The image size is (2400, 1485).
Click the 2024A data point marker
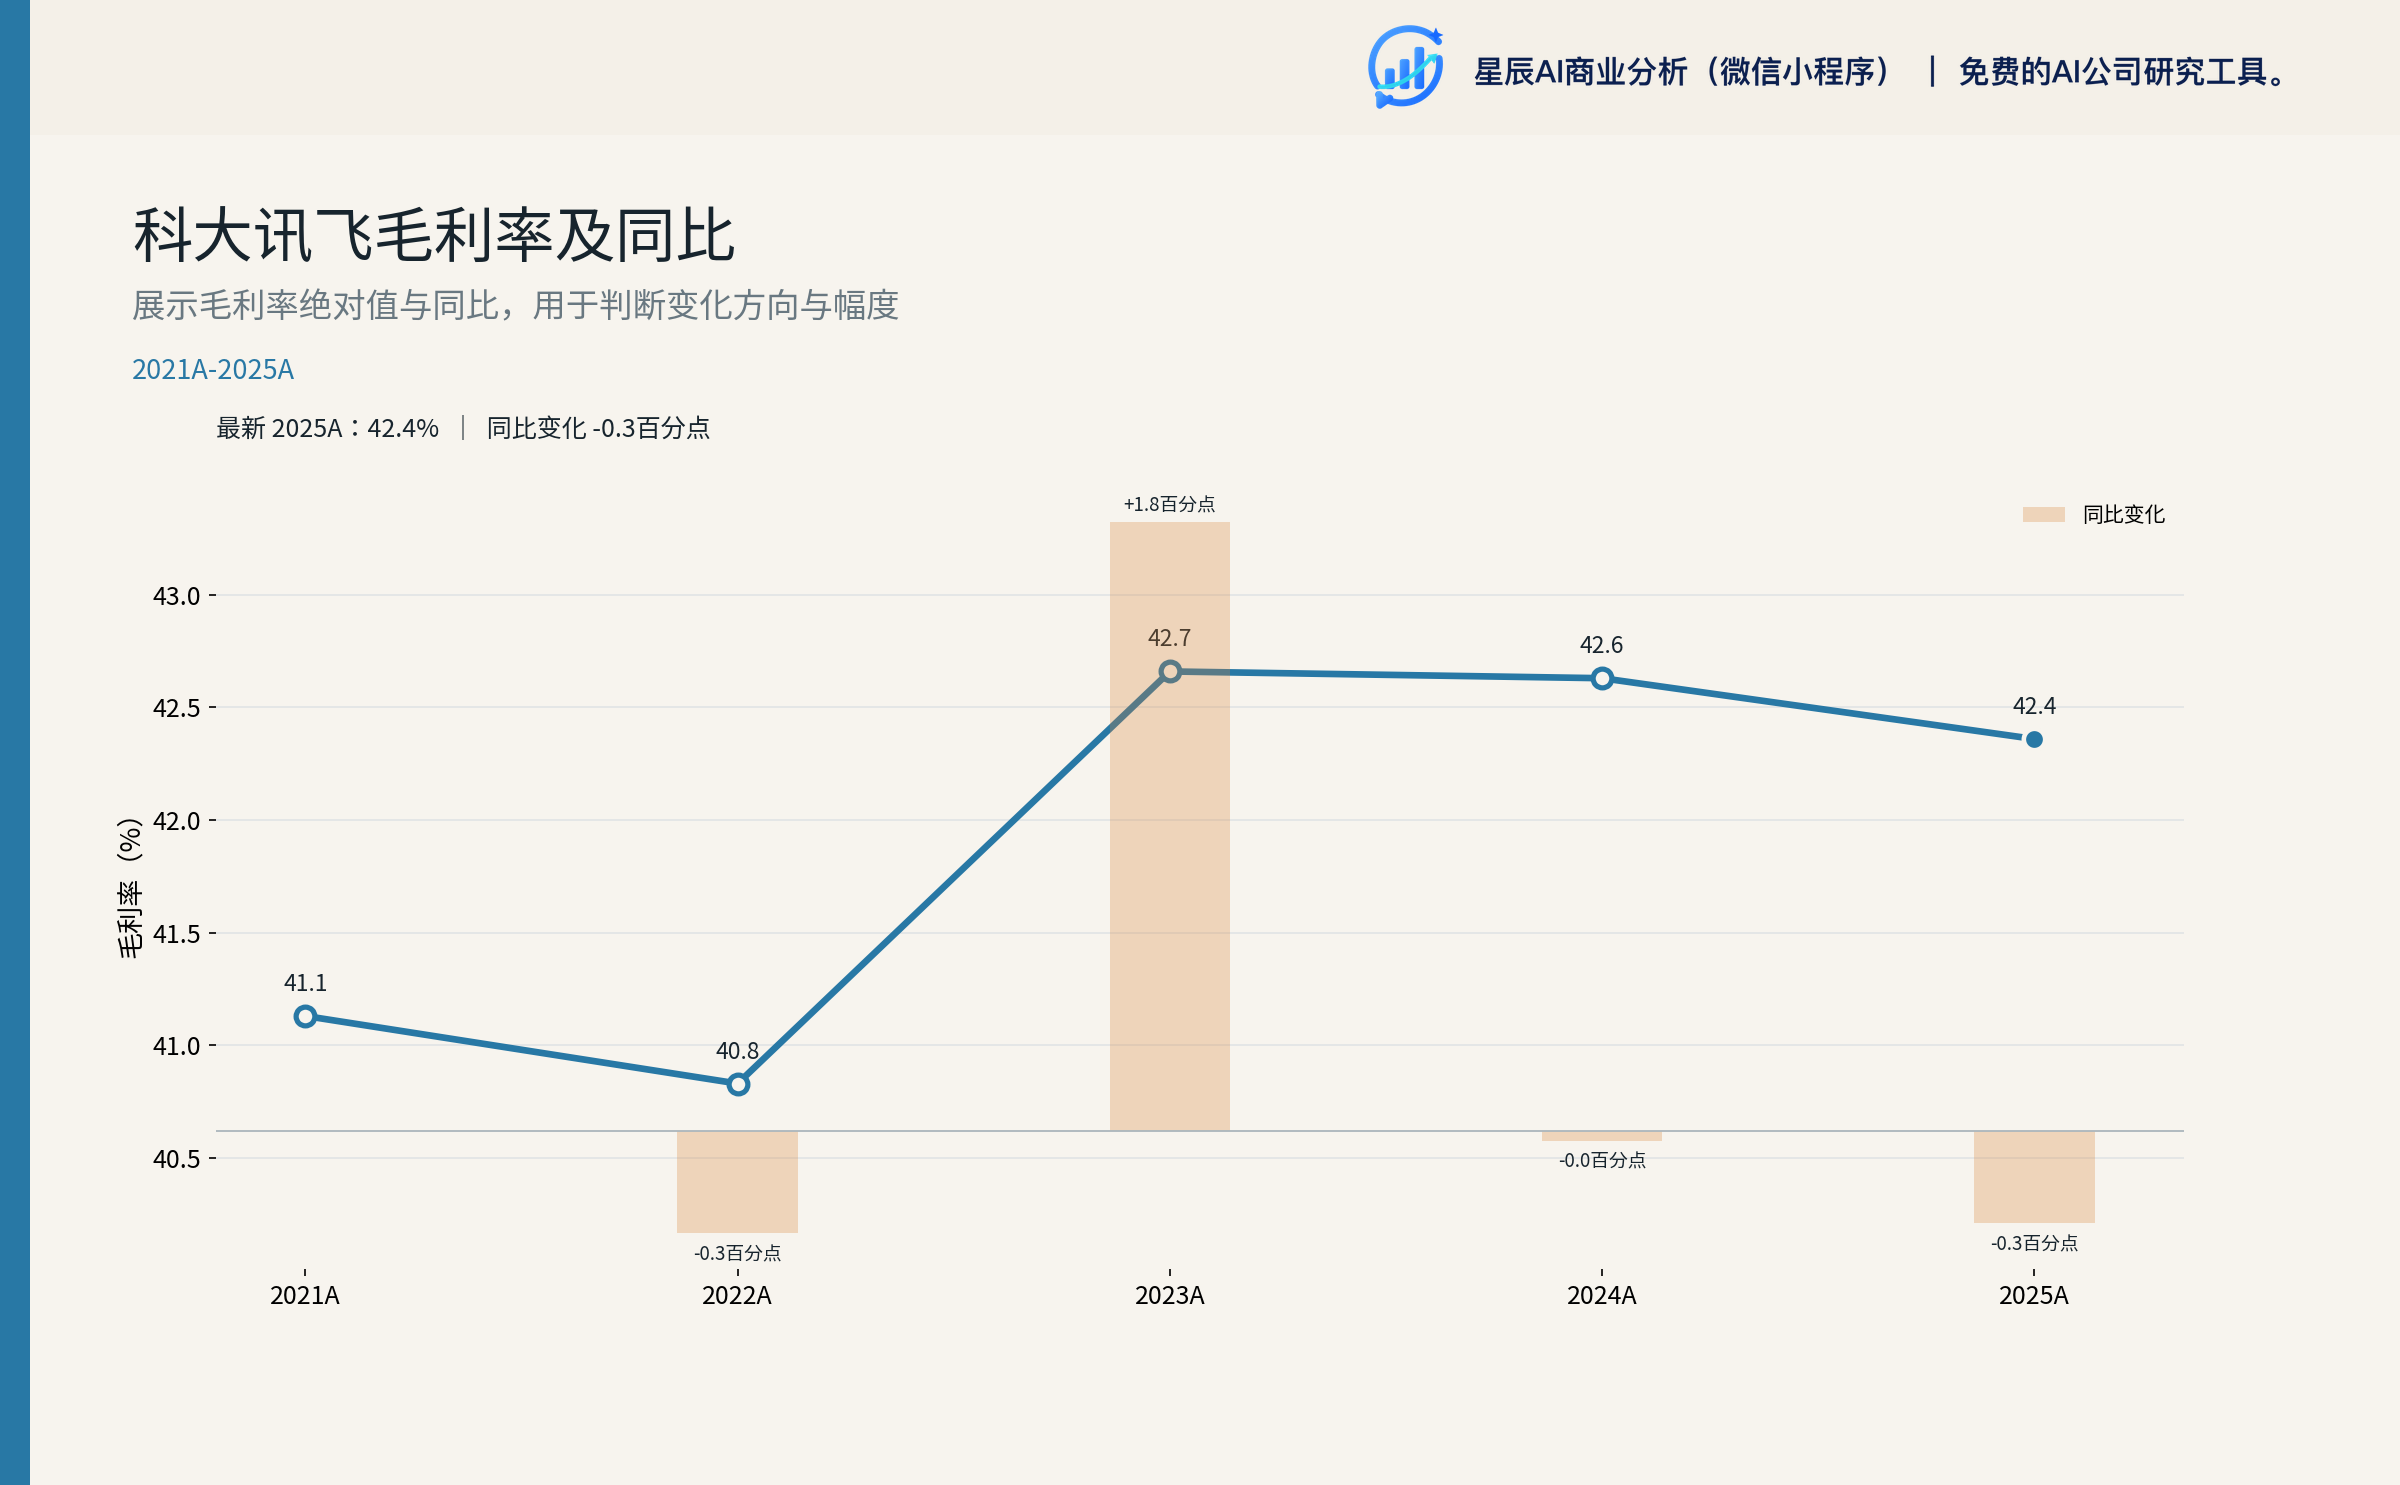1602,678
